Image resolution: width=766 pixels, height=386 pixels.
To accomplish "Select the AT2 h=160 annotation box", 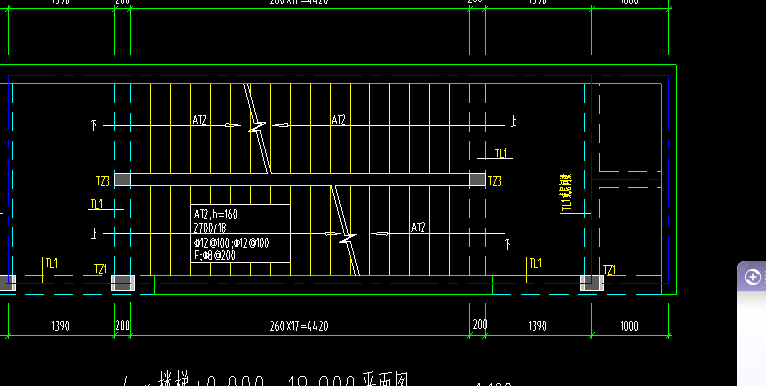I will point(240,234).
